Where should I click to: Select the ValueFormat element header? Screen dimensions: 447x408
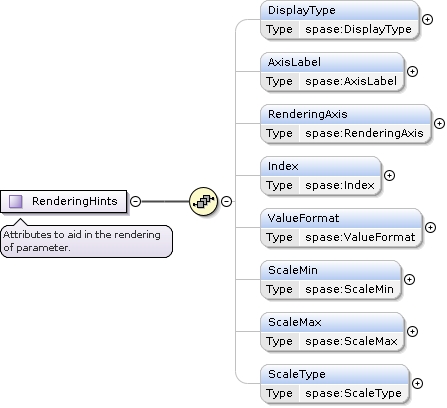click(x=341, y=218)
